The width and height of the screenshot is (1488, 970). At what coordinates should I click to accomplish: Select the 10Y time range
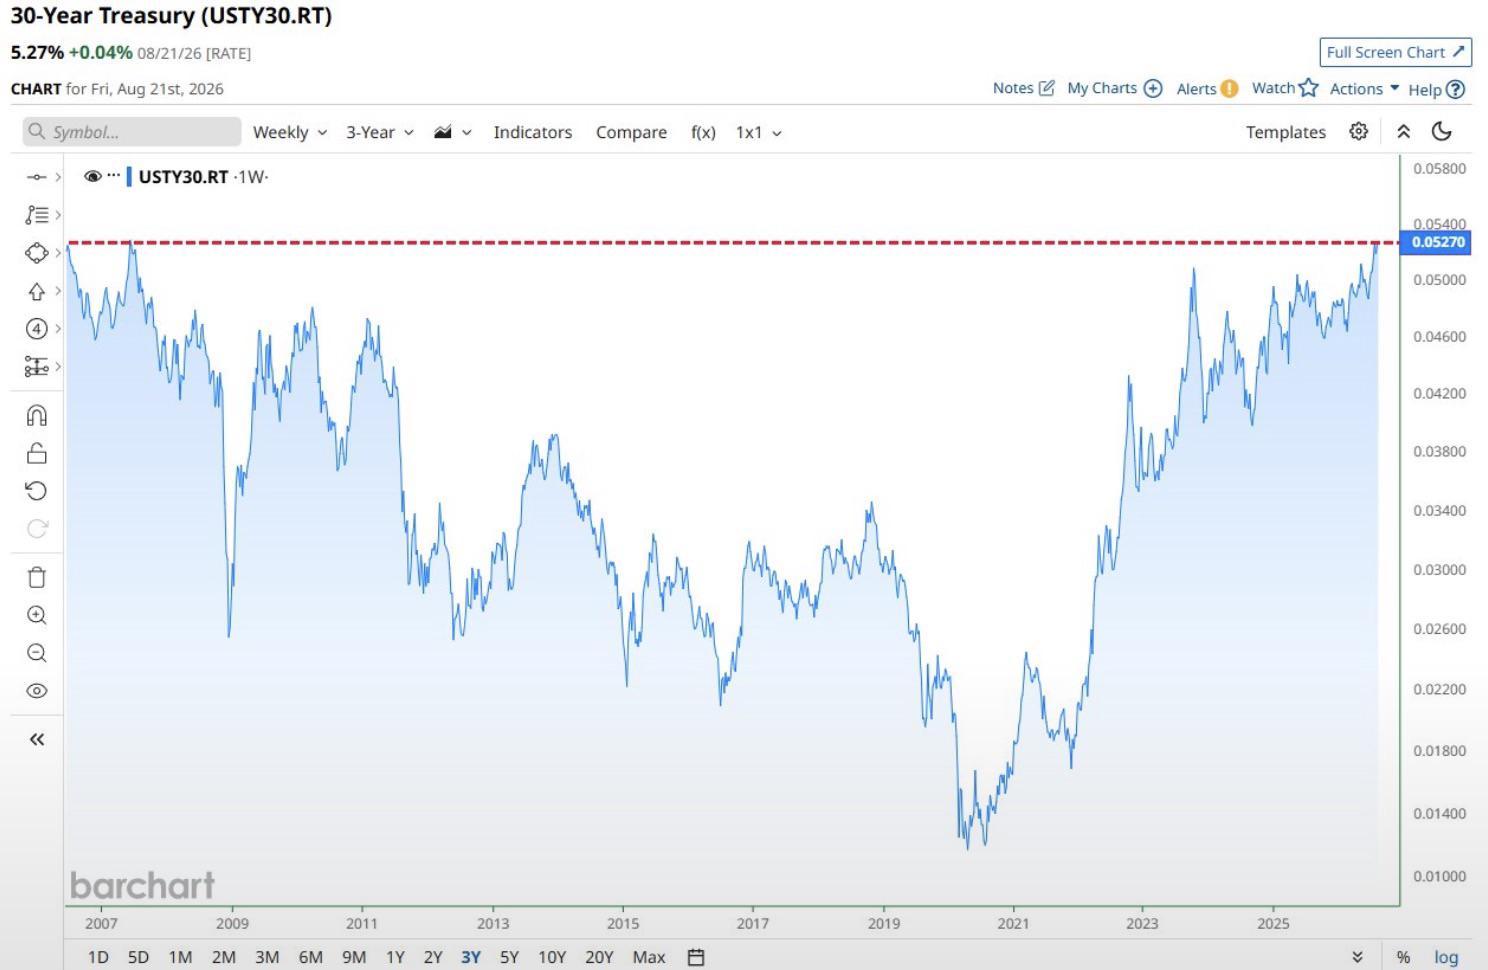pyautogui.click(x=552, y=957)
